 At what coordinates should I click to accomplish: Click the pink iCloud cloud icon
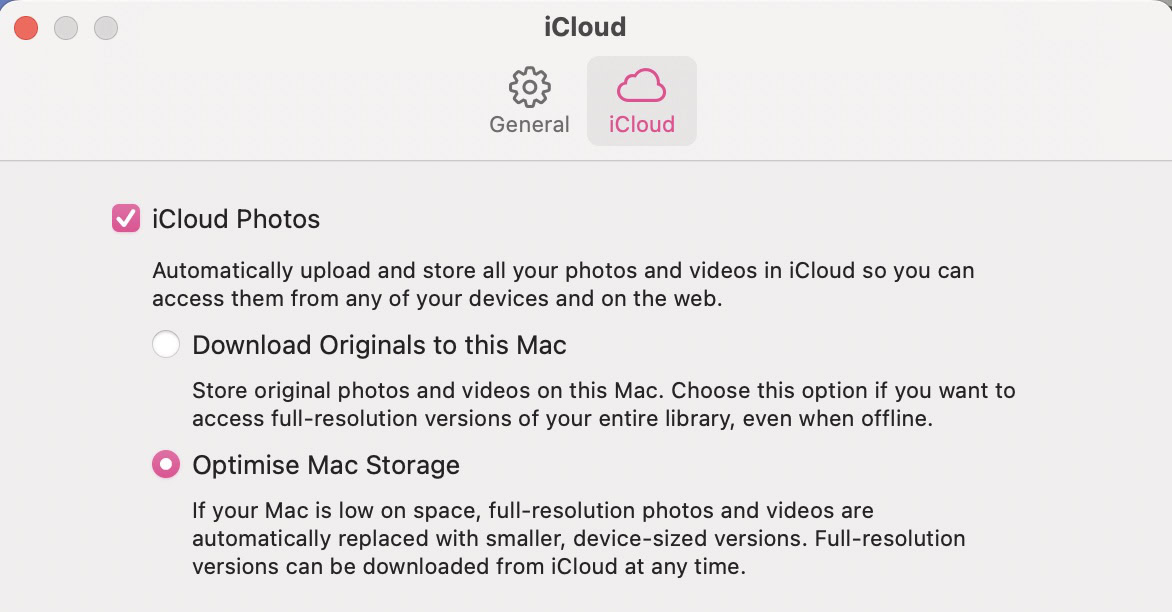(x=641, y=87)
